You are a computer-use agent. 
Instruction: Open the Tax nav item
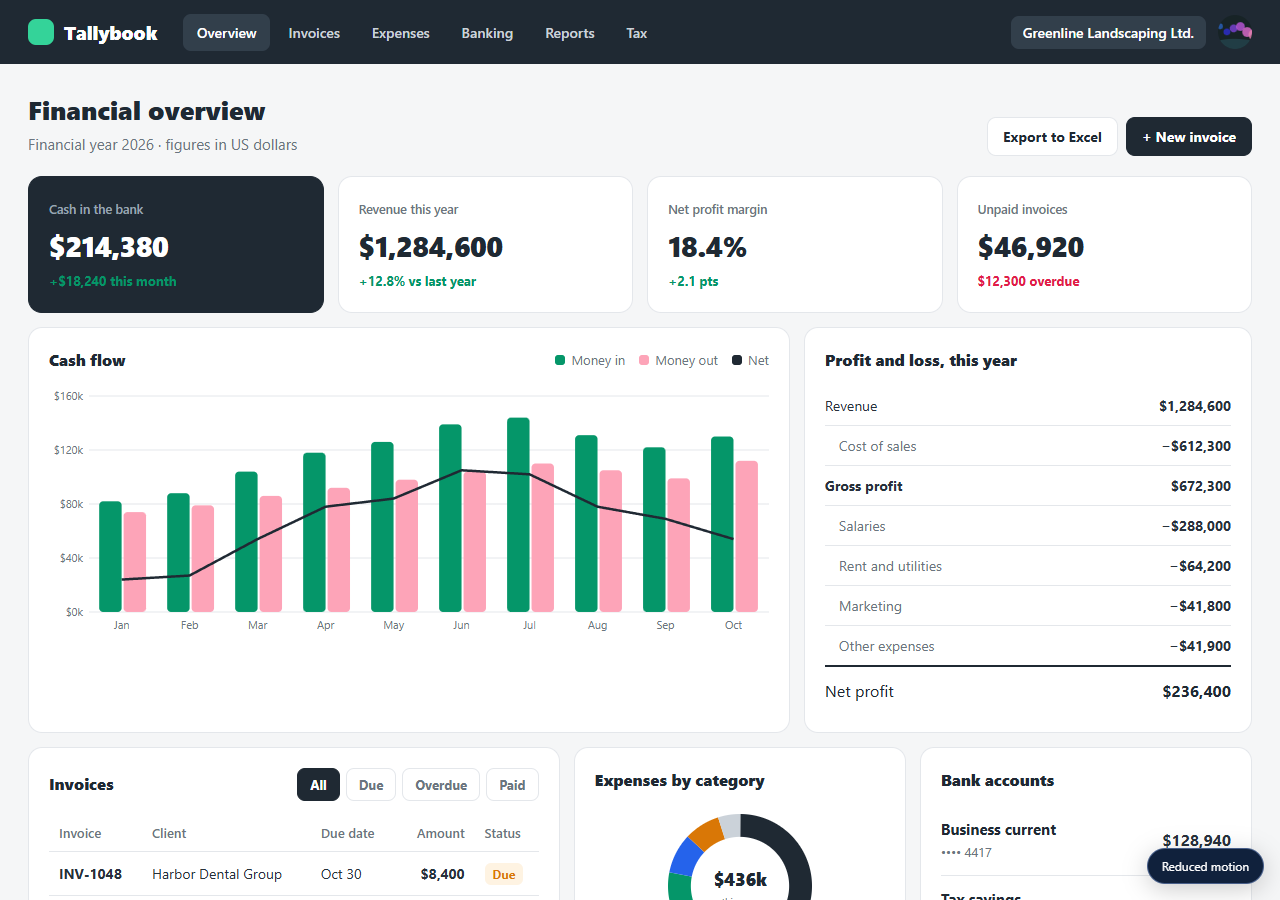pos(637,33)
